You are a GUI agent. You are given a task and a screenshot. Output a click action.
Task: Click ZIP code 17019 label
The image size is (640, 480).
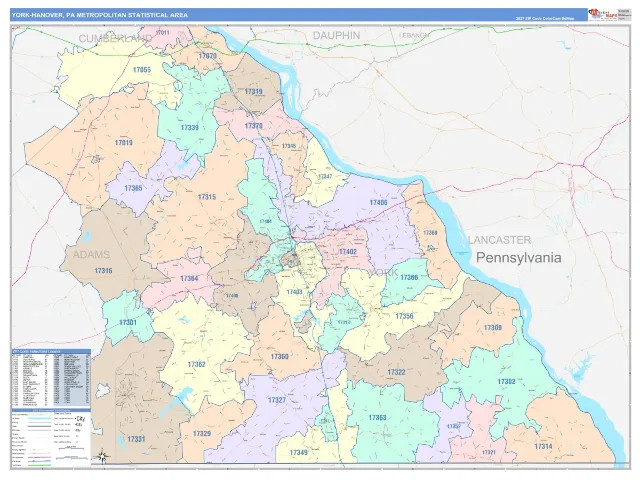click(123, 142)
